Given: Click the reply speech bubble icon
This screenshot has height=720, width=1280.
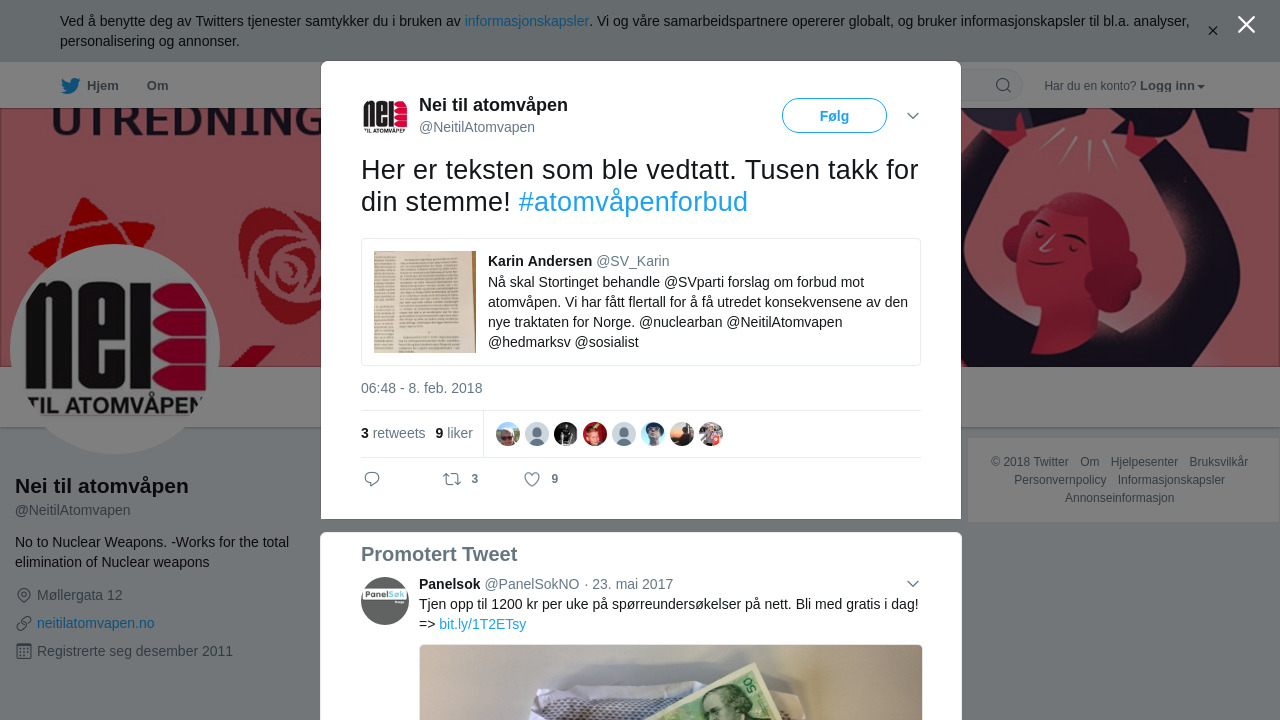Looking at the screenshot, I should [x=372, y=479].
